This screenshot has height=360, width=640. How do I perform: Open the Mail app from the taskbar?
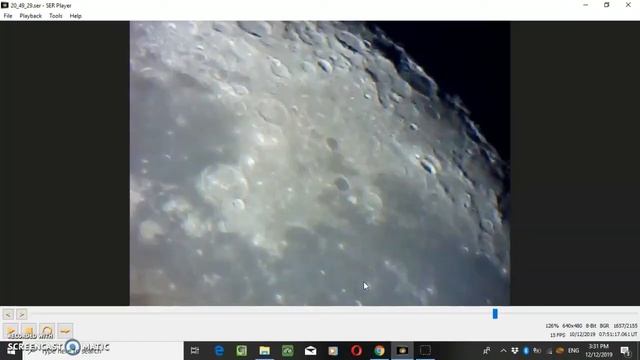point(310,350)
